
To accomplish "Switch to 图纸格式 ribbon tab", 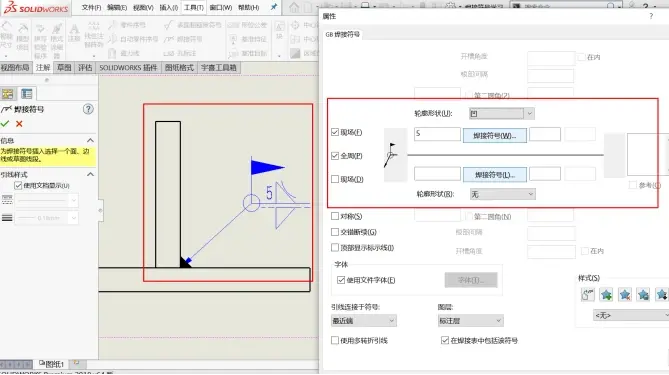I will point(179,67).
